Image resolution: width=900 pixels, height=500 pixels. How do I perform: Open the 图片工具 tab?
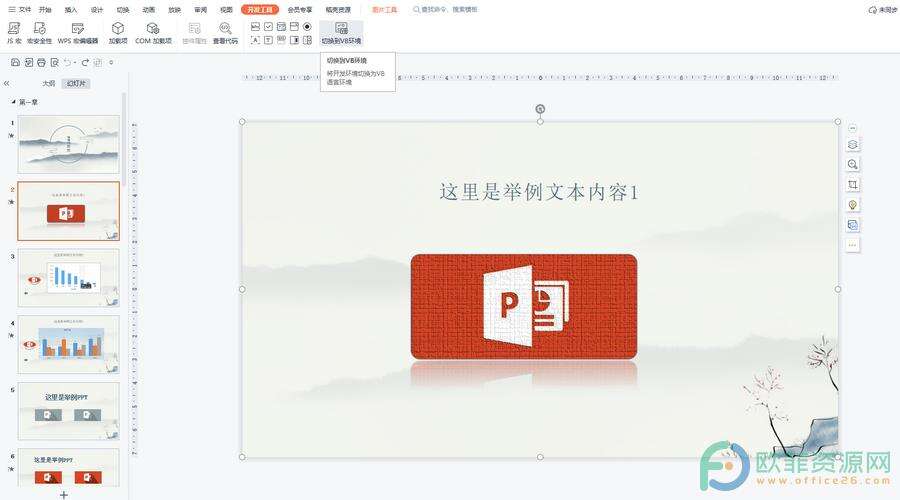384,10
